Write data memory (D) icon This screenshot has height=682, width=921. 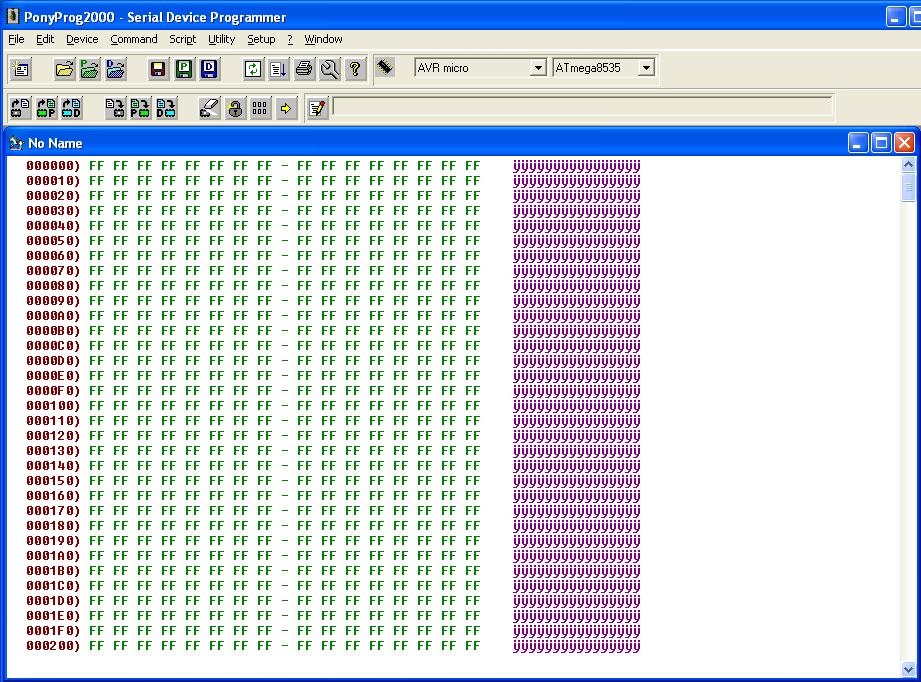pyautogui.click(x=166, y=108)
